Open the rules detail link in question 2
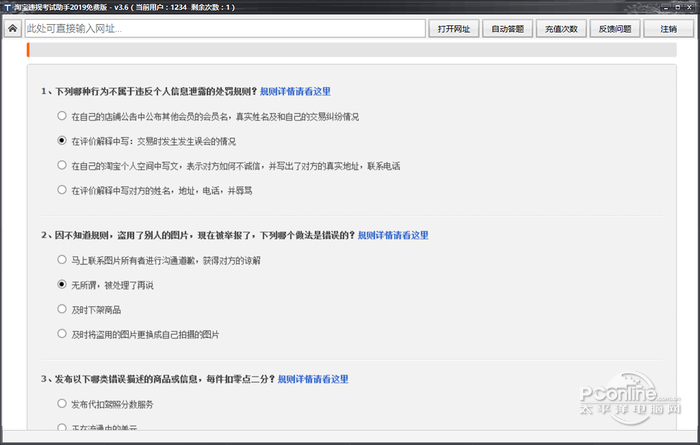 point(393,235)
